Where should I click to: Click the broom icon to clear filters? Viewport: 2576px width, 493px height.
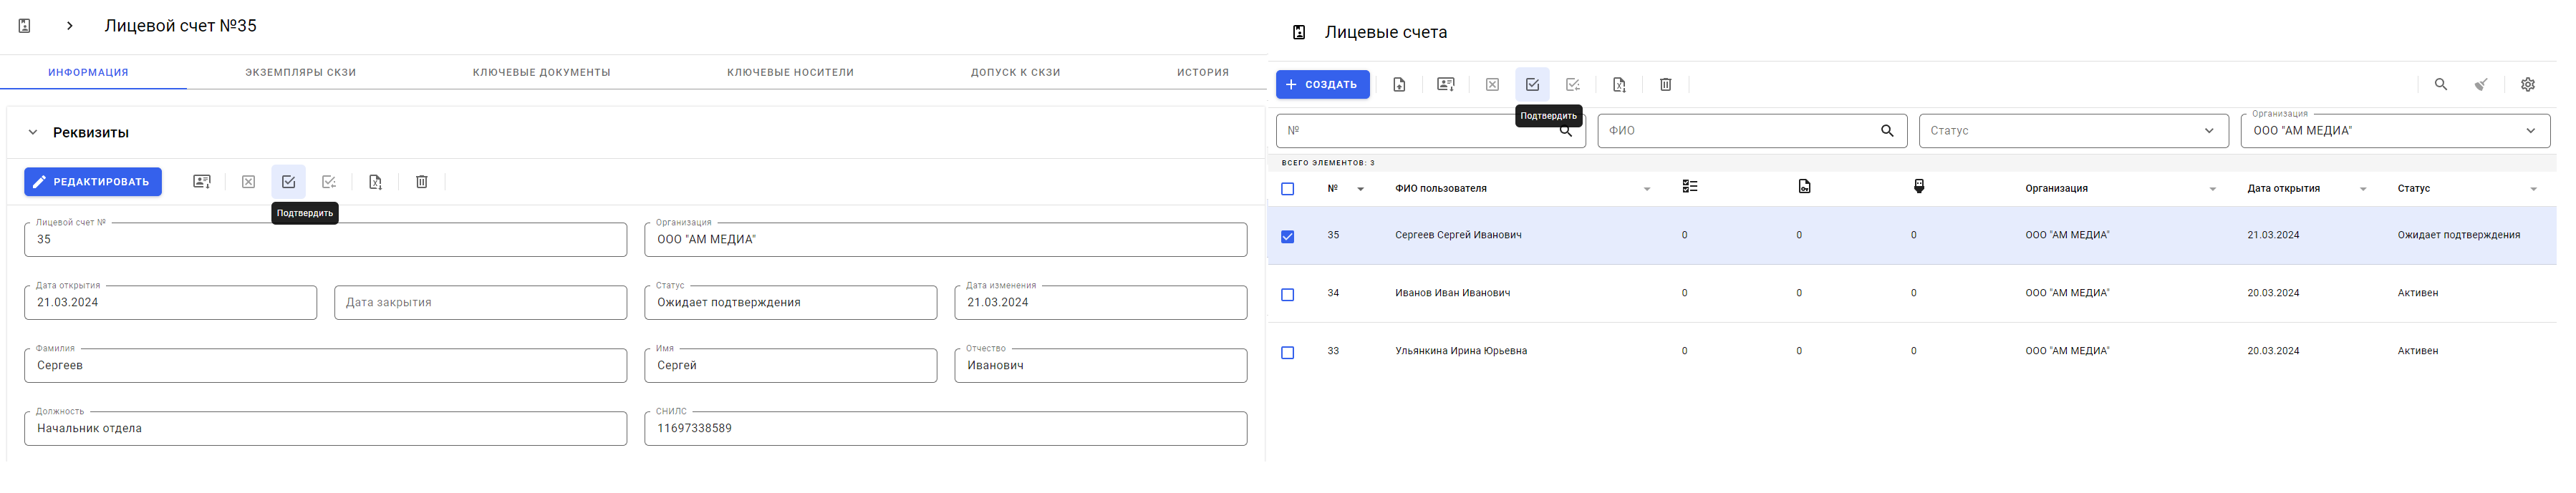click(x=2481, y=85)
